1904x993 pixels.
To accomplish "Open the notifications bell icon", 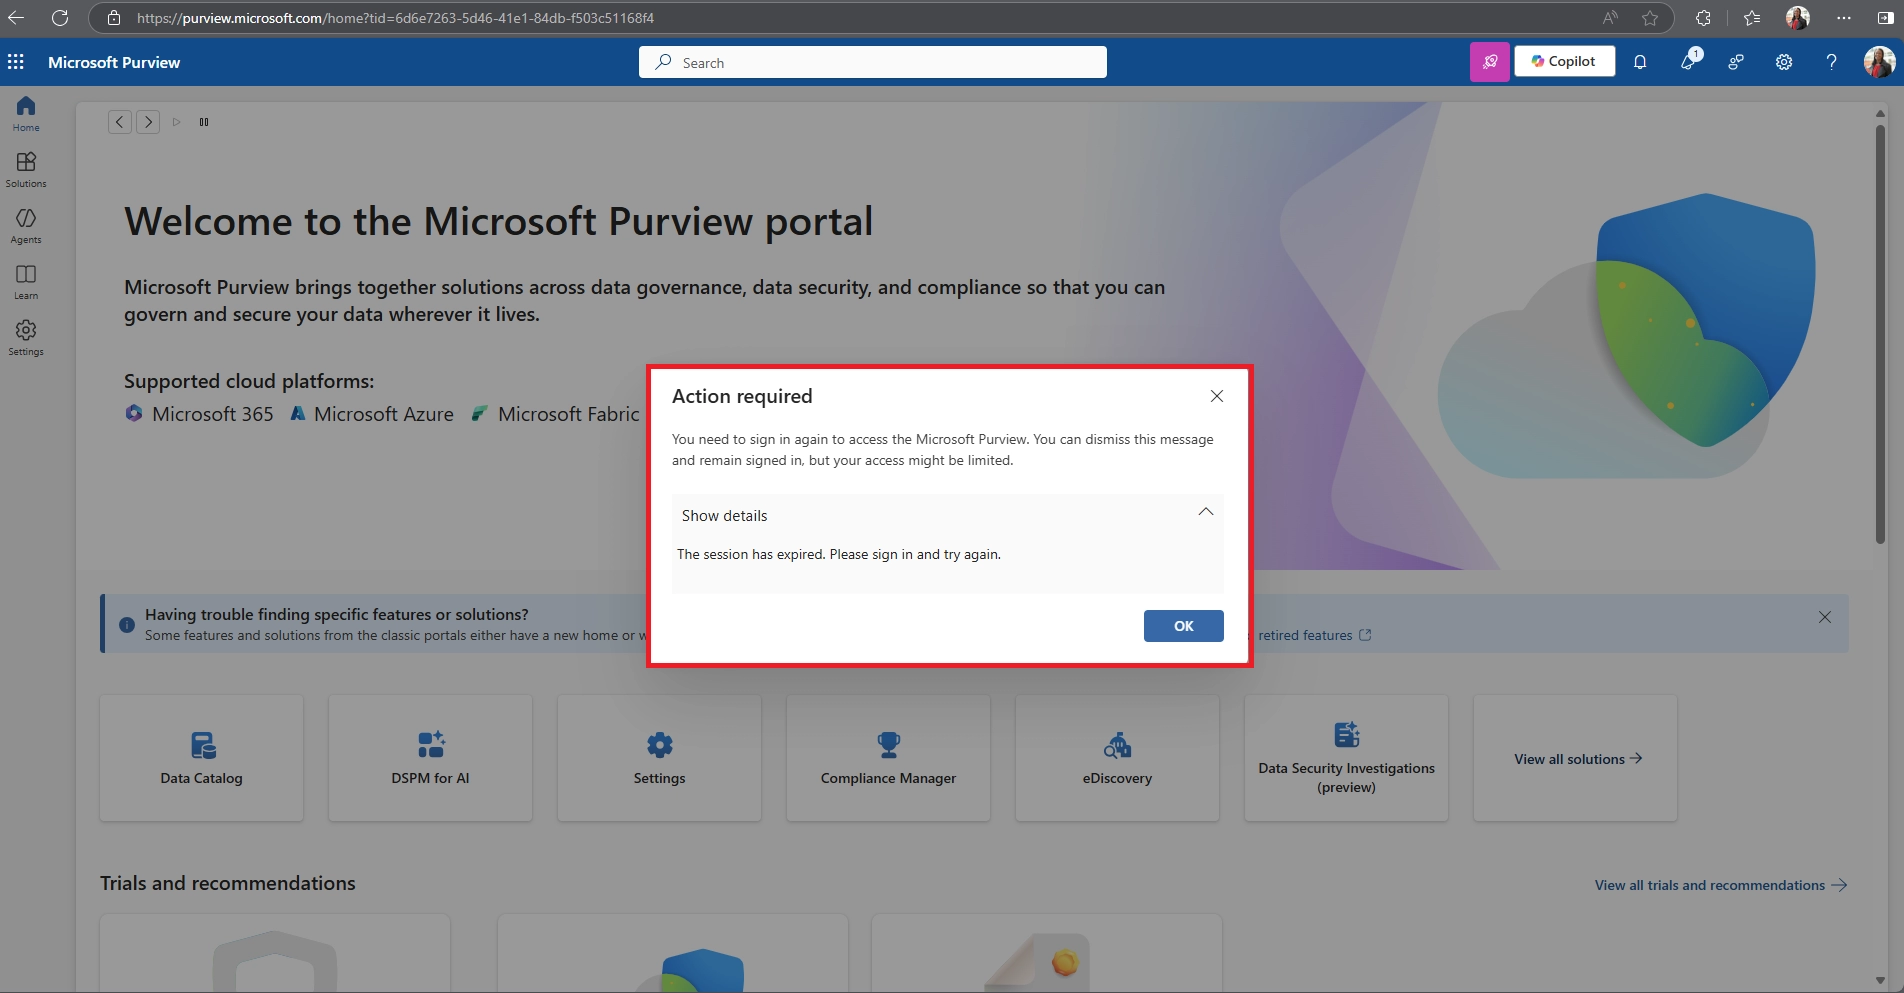I will 1640,62.
